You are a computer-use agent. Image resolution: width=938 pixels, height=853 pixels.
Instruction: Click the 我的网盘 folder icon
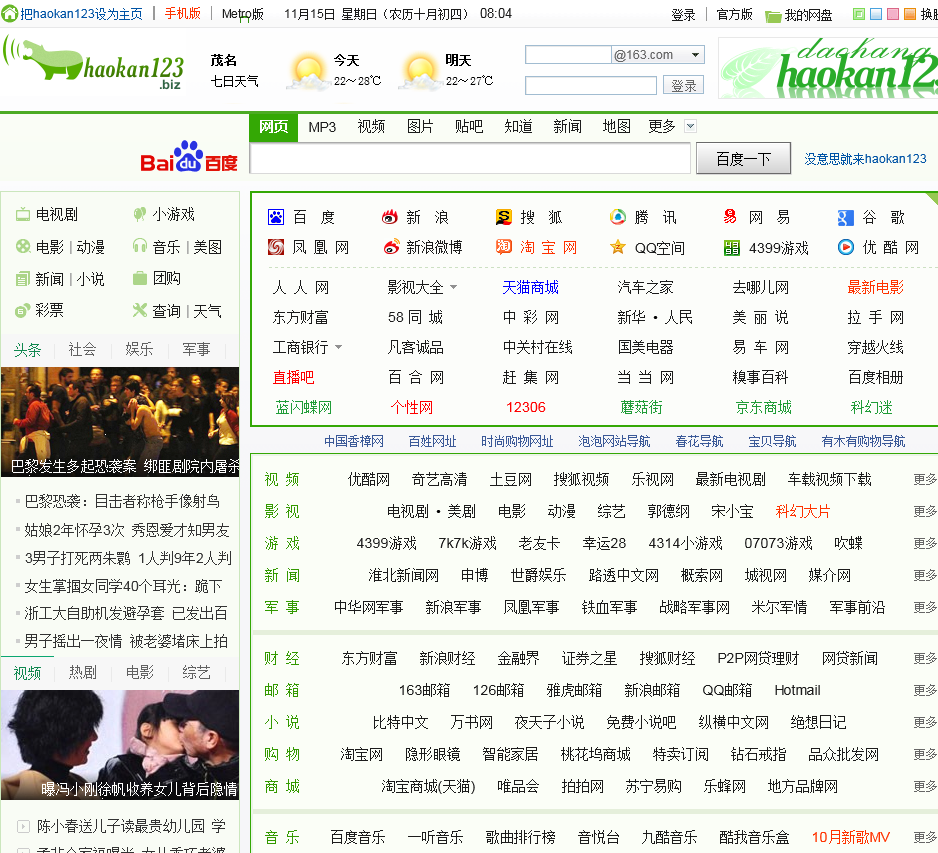coord(773,16)
